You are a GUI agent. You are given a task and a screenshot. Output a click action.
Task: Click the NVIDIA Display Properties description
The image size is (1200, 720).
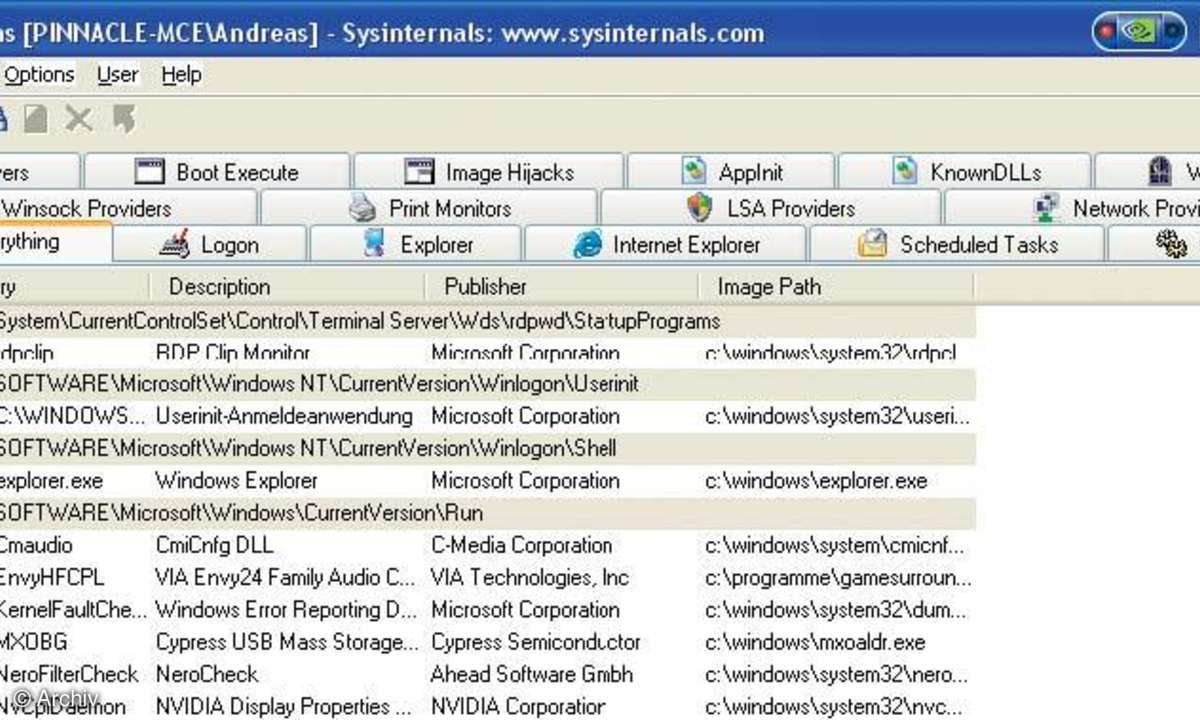283,706
